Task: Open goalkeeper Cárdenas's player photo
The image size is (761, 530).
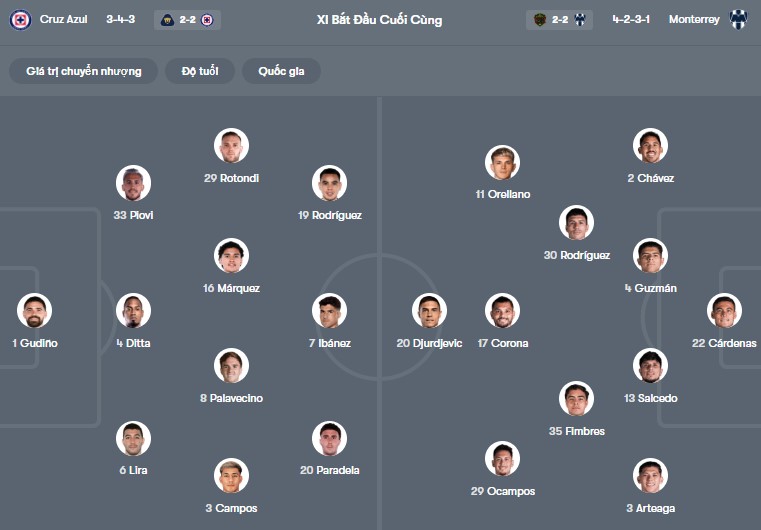Action: pyautogui.click(x=724, y=311)
